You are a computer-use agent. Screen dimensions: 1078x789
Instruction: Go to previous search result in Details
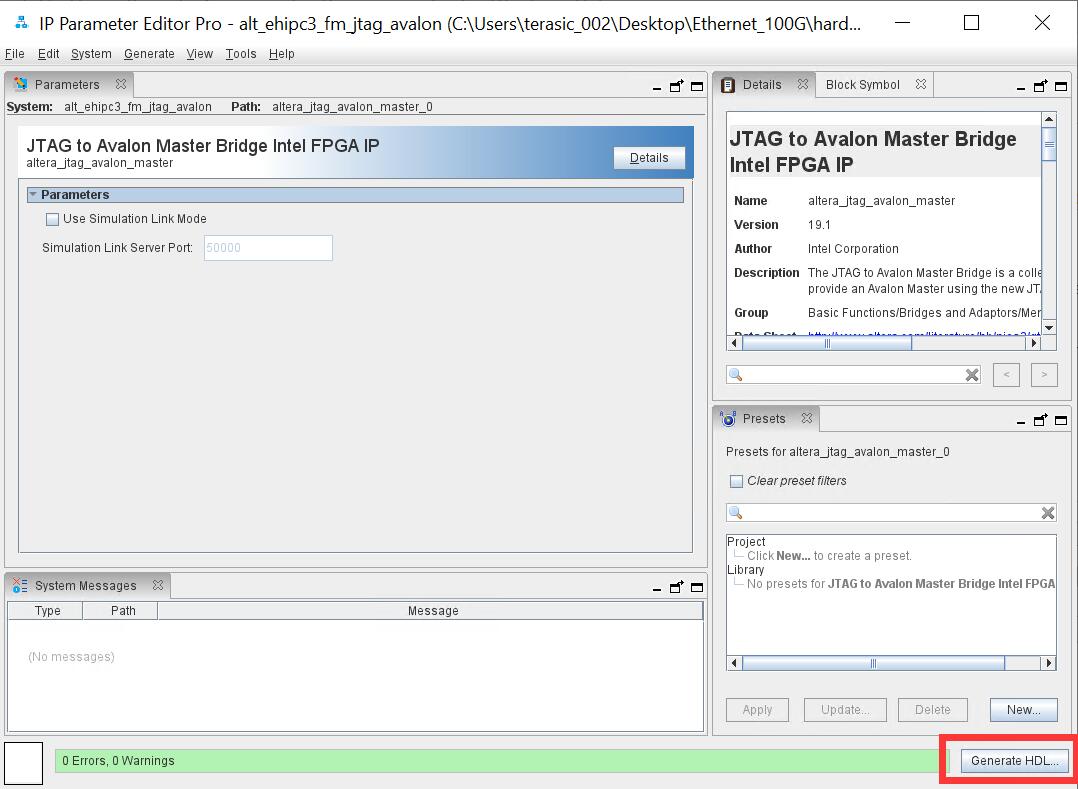tap(1006, 375)
